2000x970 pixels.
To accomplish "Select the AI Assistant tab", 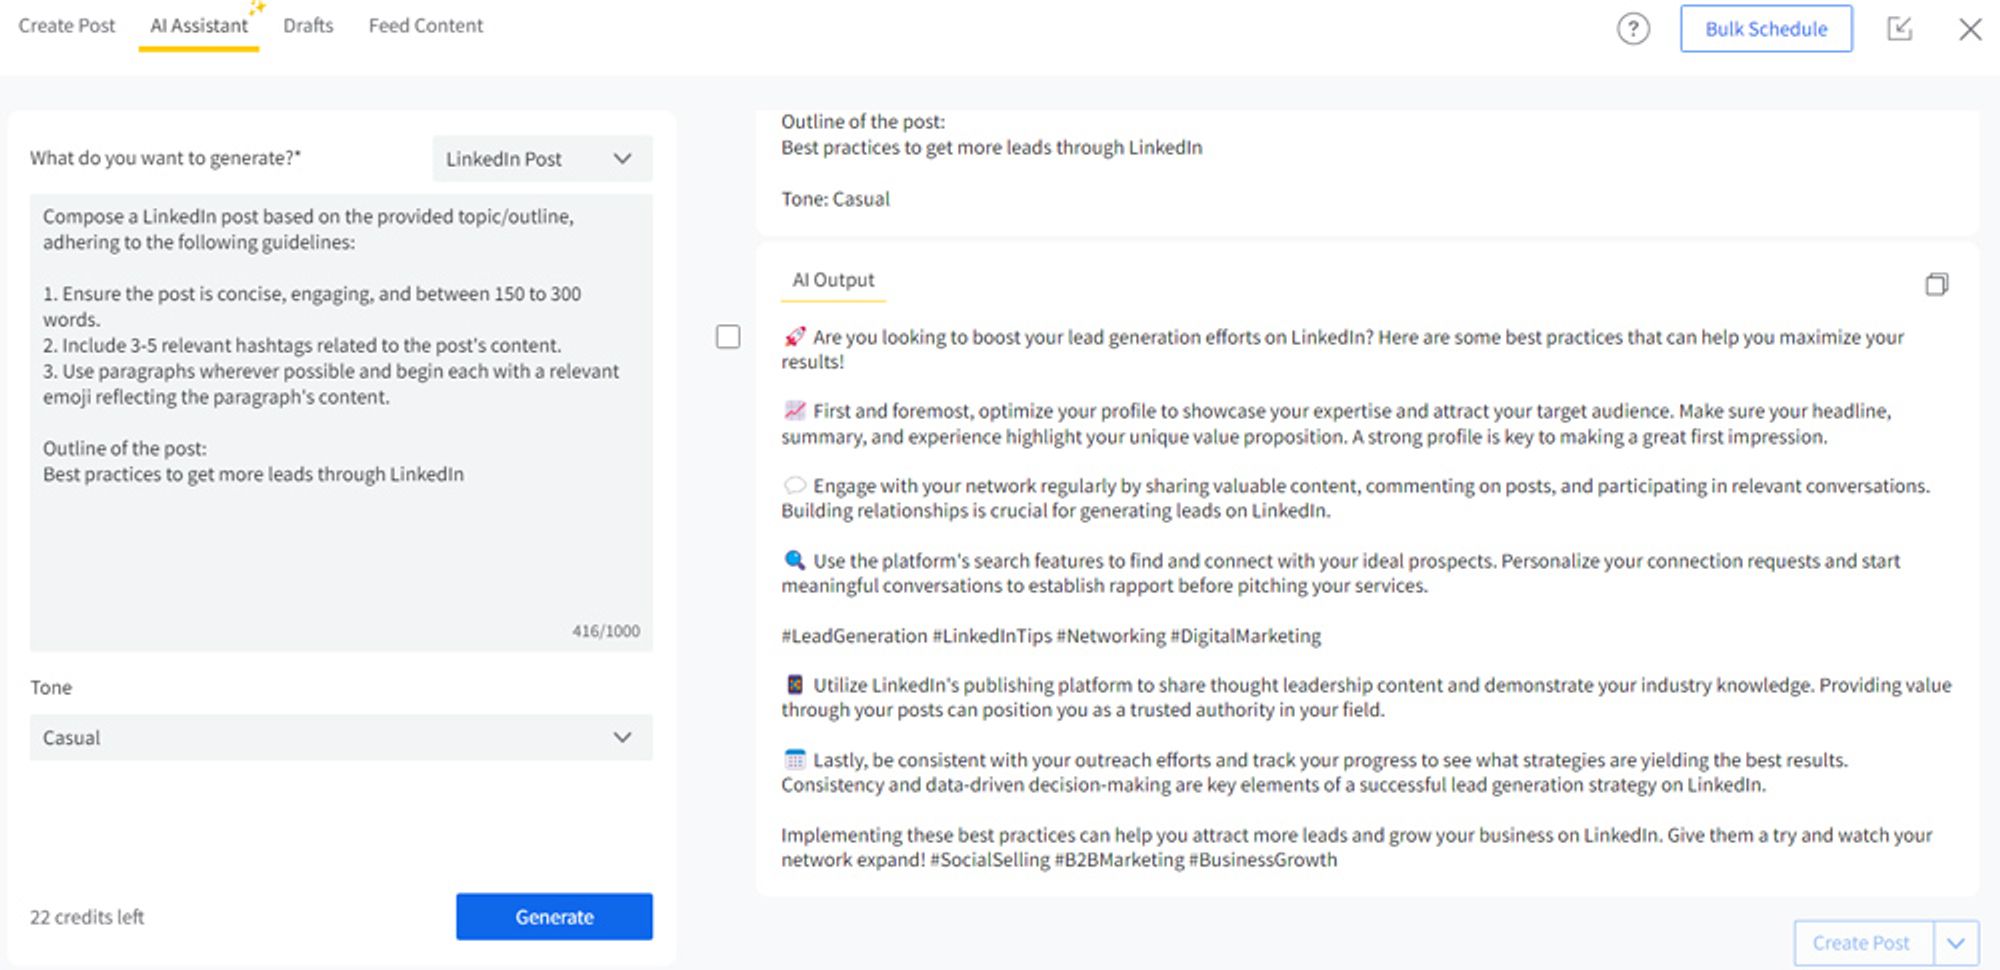I will [x=199, y=26].
